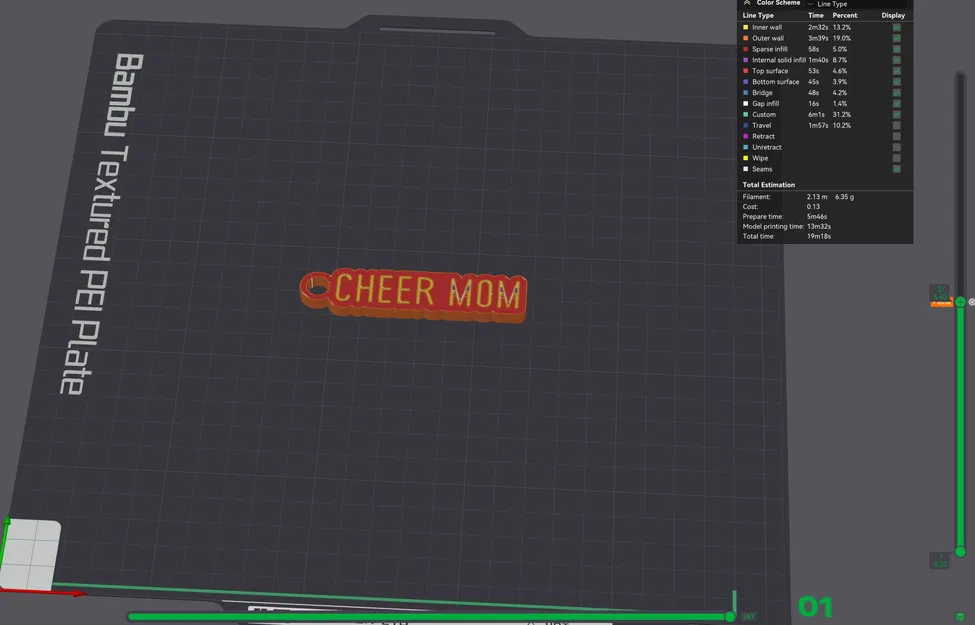
Task: Click the top handle of layer slider
Action: point(960,302)
